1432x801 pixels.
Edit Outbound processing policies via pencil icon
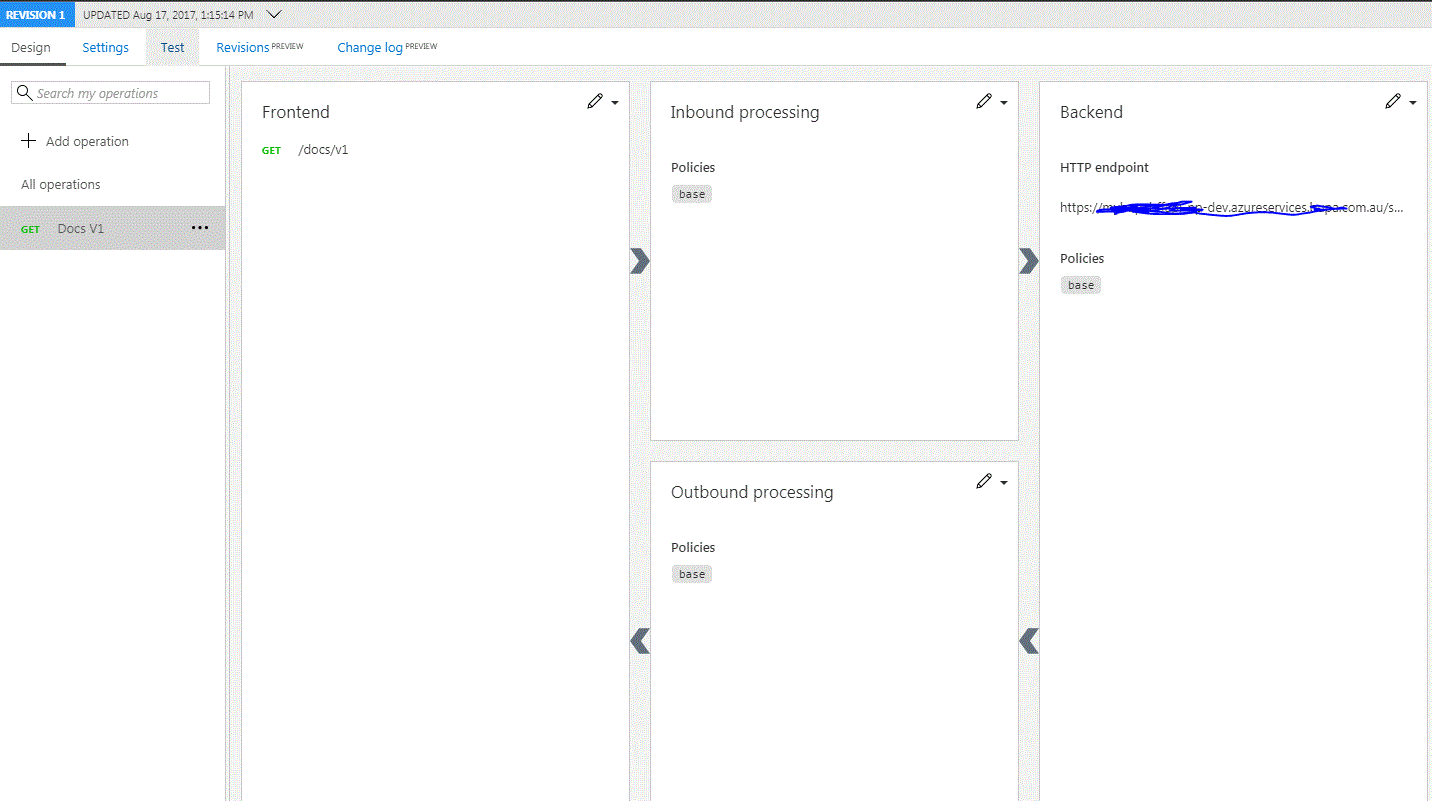(983, 481)
